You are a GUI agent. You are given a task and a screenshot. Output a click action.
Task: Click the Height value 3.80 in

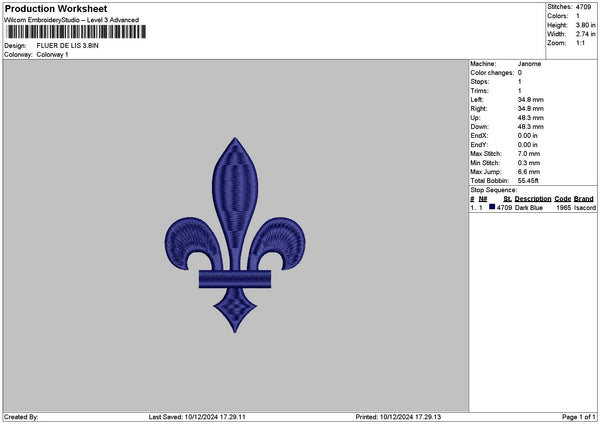(586, 25)
